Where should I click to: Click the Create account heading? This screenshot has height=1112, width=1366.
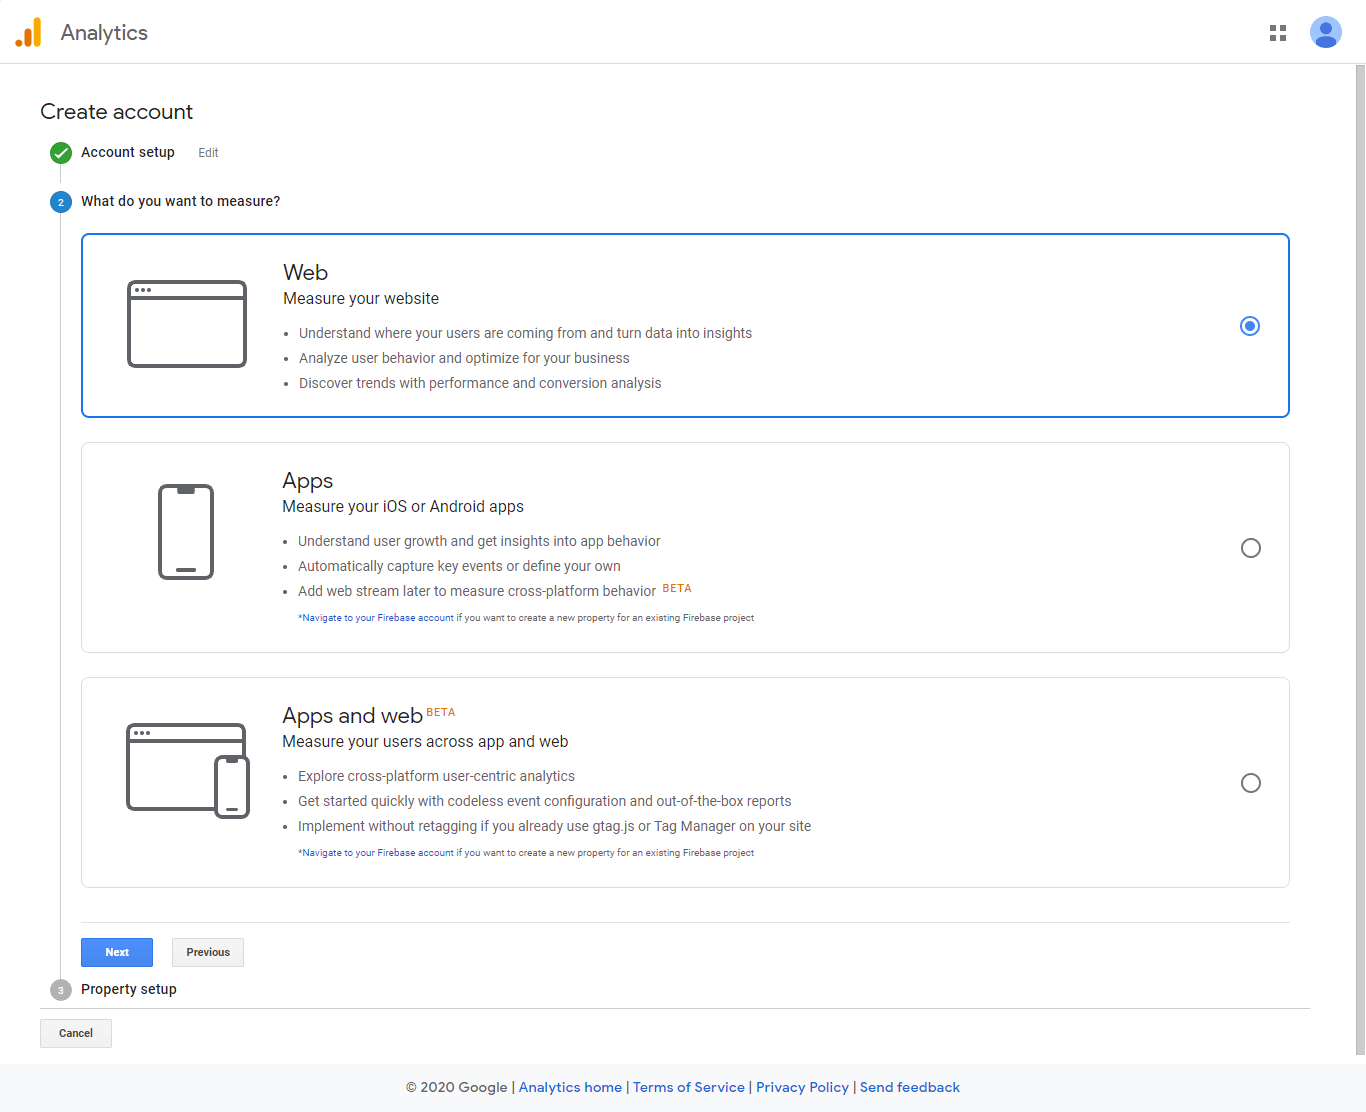tap(116, 112)
